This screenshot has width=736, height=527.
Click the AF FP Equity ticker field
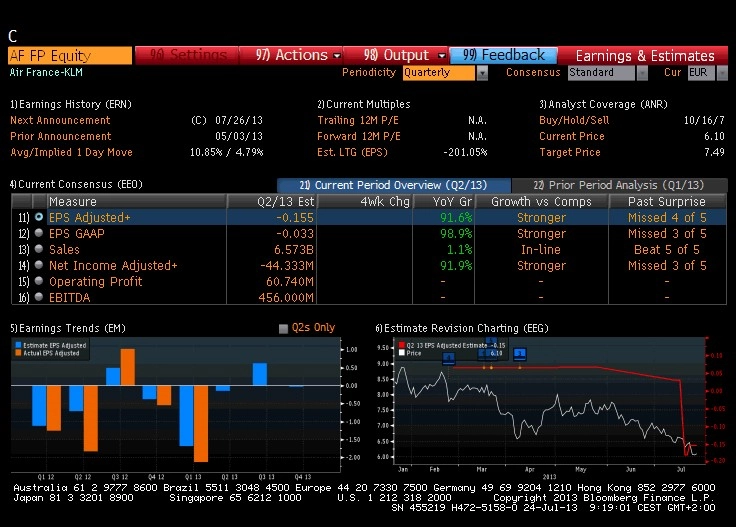coord(70,56)
